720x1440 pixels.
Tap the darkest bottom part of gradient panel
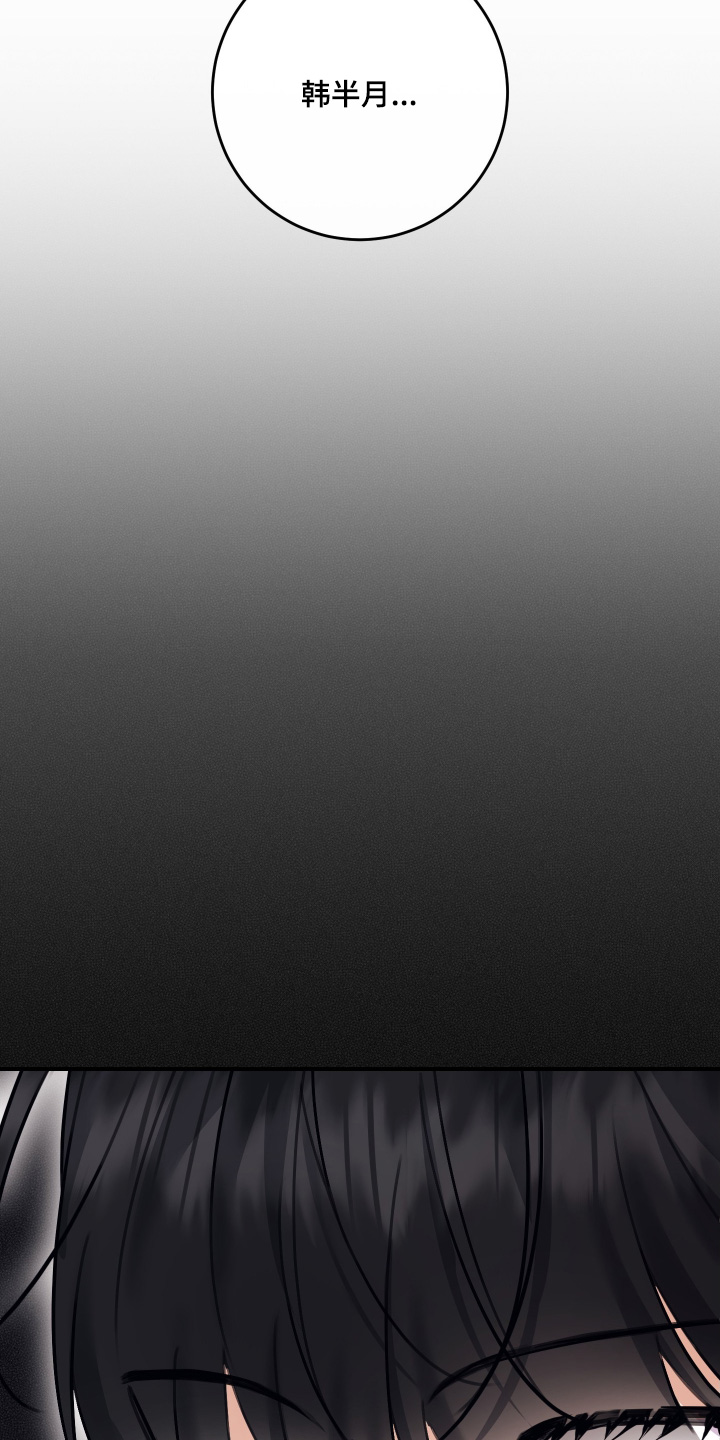click(x=360, y=1000)
